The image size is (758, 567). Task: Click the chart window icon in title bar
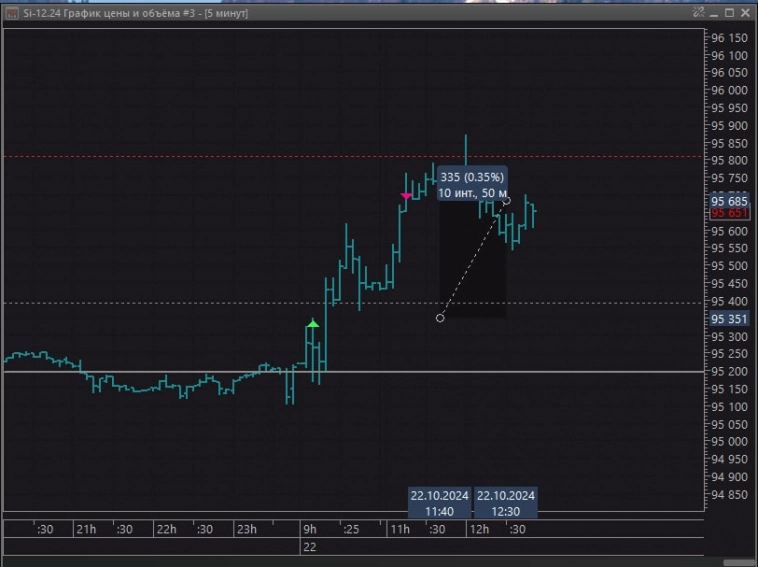12,13
